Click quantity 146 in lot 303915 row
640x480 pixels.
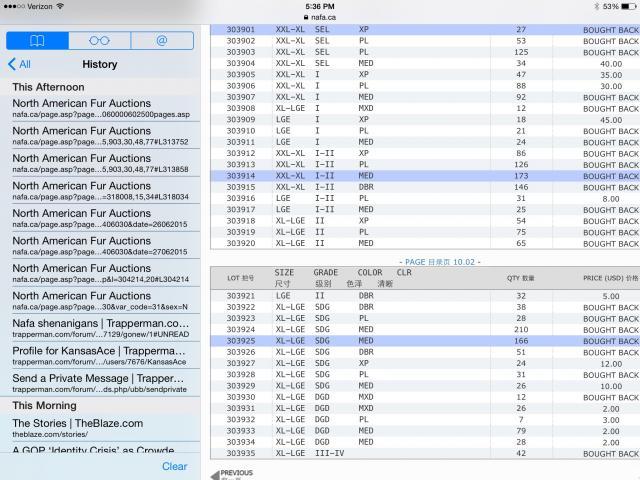521,187
